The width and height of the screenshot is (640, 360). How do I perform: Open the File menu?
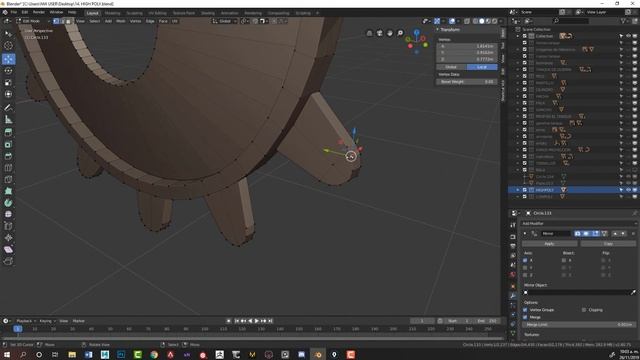13,12
